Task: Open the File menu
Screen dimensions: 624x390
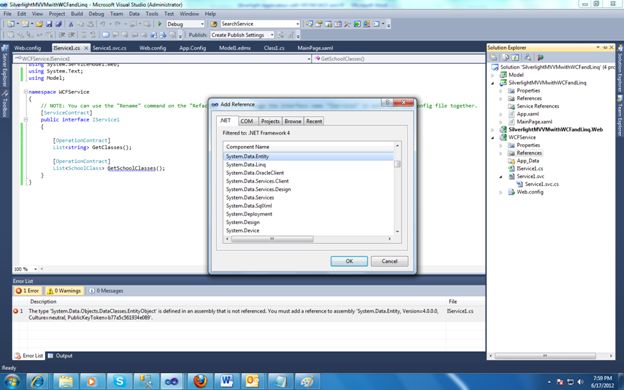Action: point(7,14)
